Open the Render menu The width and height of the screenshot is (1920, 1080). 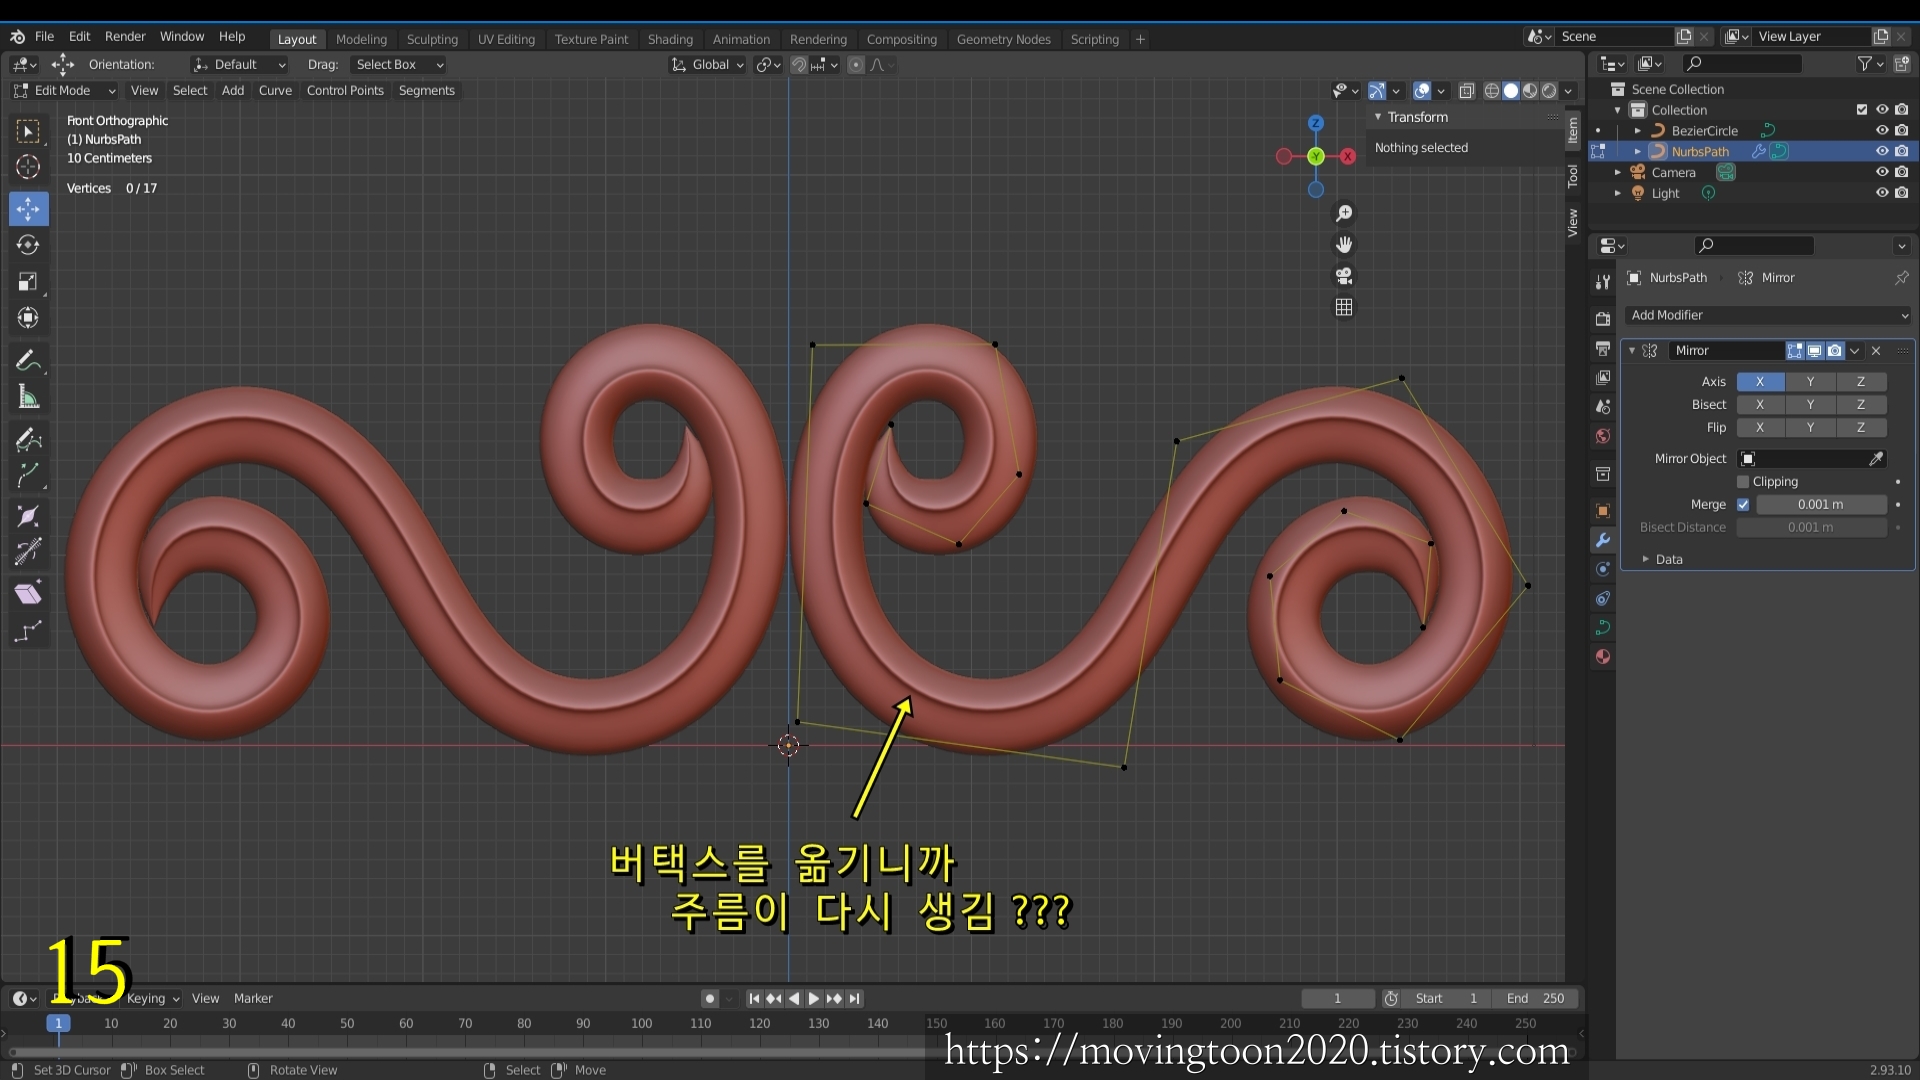[125, 37]
